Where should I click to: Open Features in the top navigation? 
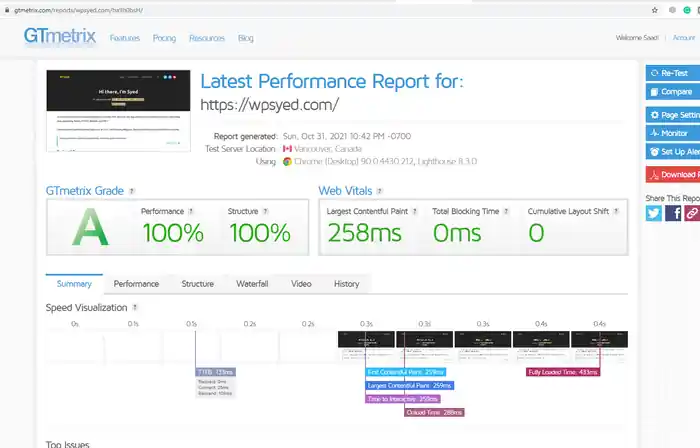click(125, 38)
